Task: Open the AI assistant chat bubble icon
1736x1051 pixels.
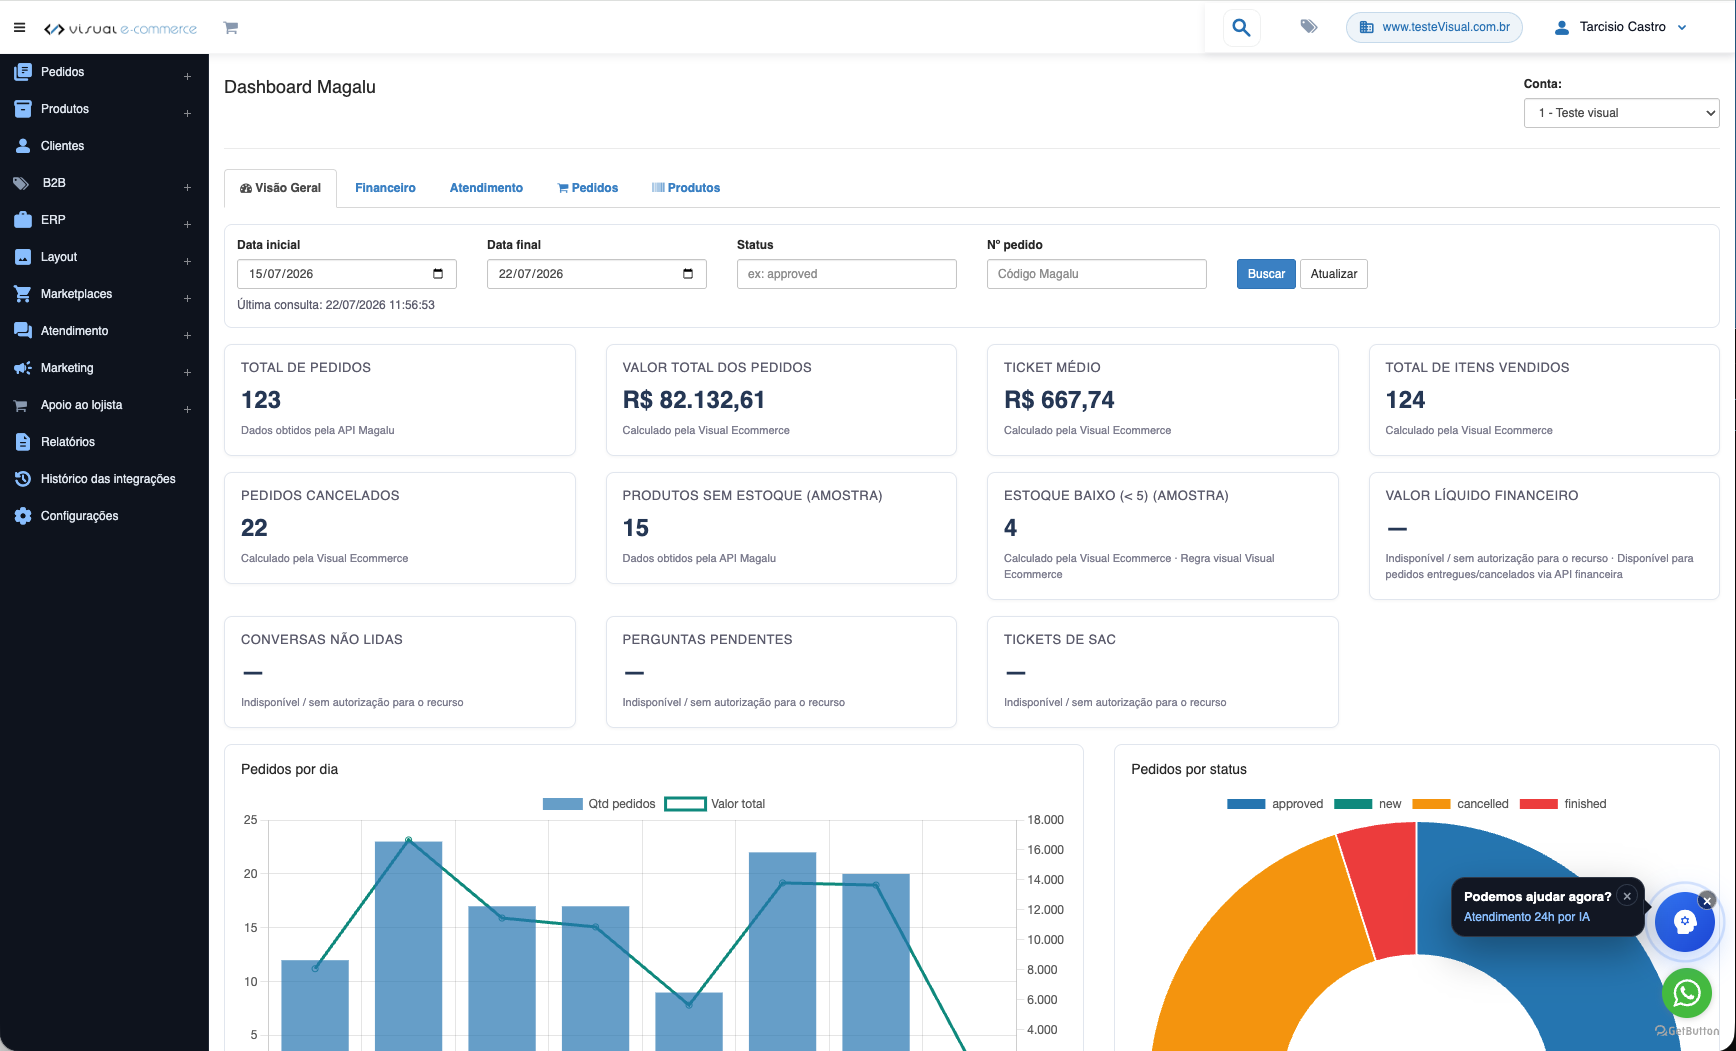Action: pos(1685,922)
